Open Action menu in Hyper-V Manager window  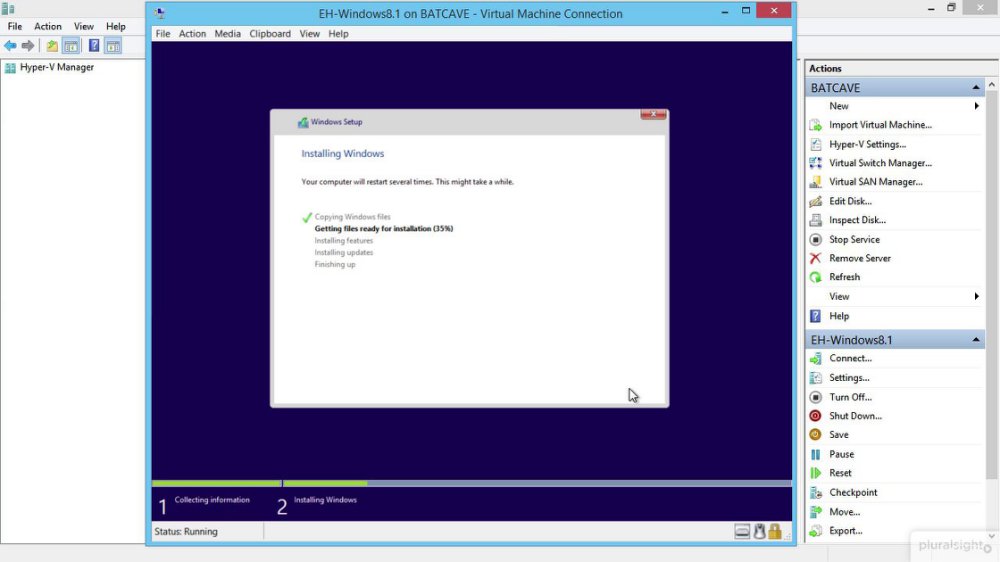tap(48, 26)
